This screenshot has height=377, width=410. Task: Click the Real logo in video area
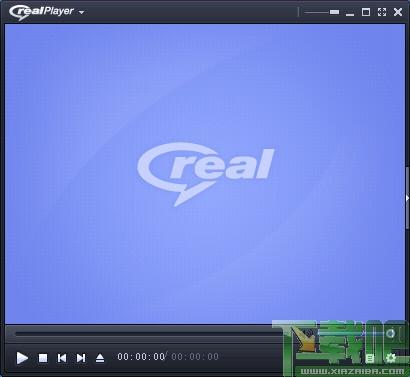[206, 174]
